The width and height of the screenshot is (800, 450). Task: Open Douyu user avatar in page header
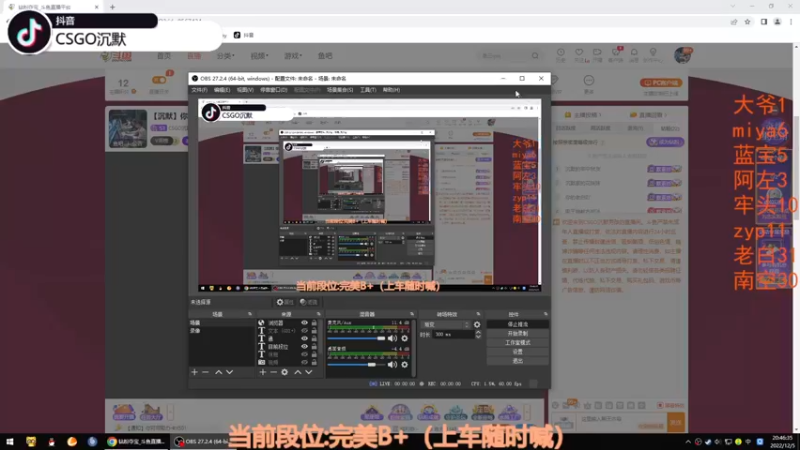click(682, 55)
